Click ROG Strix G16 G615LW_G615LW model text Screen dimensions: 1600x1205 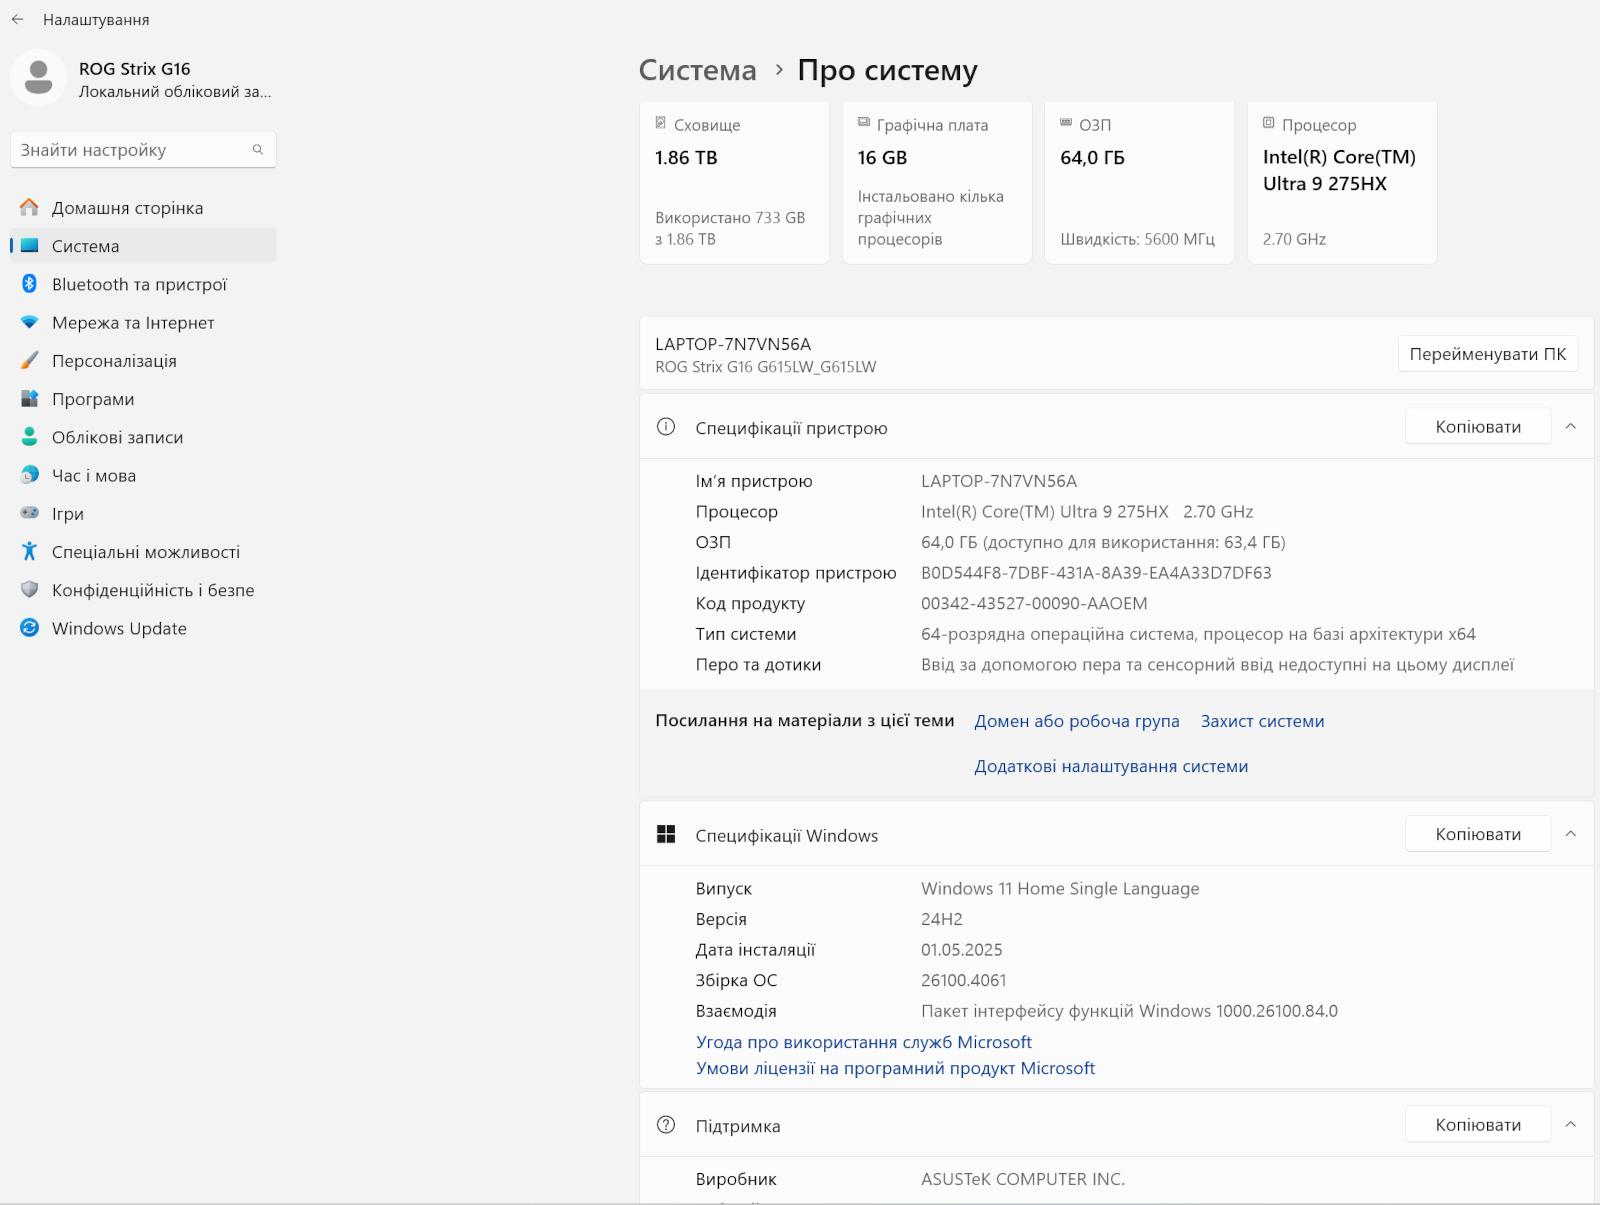tap(766, 367)
